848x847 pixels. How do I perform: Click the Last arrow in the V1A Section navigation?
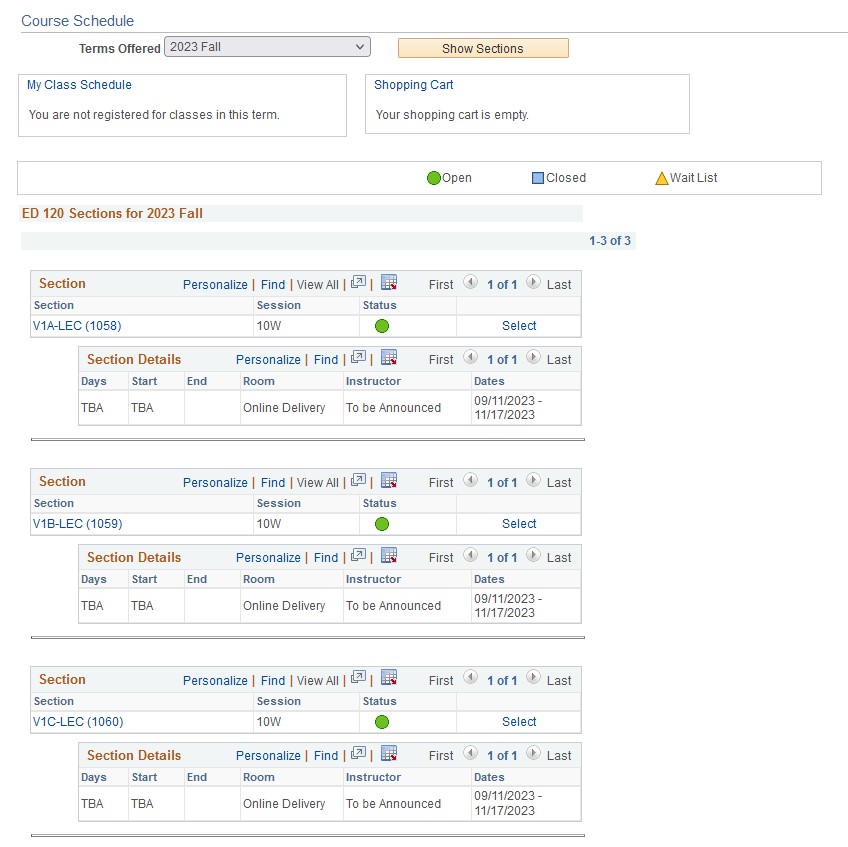click(x=534, y=283)
